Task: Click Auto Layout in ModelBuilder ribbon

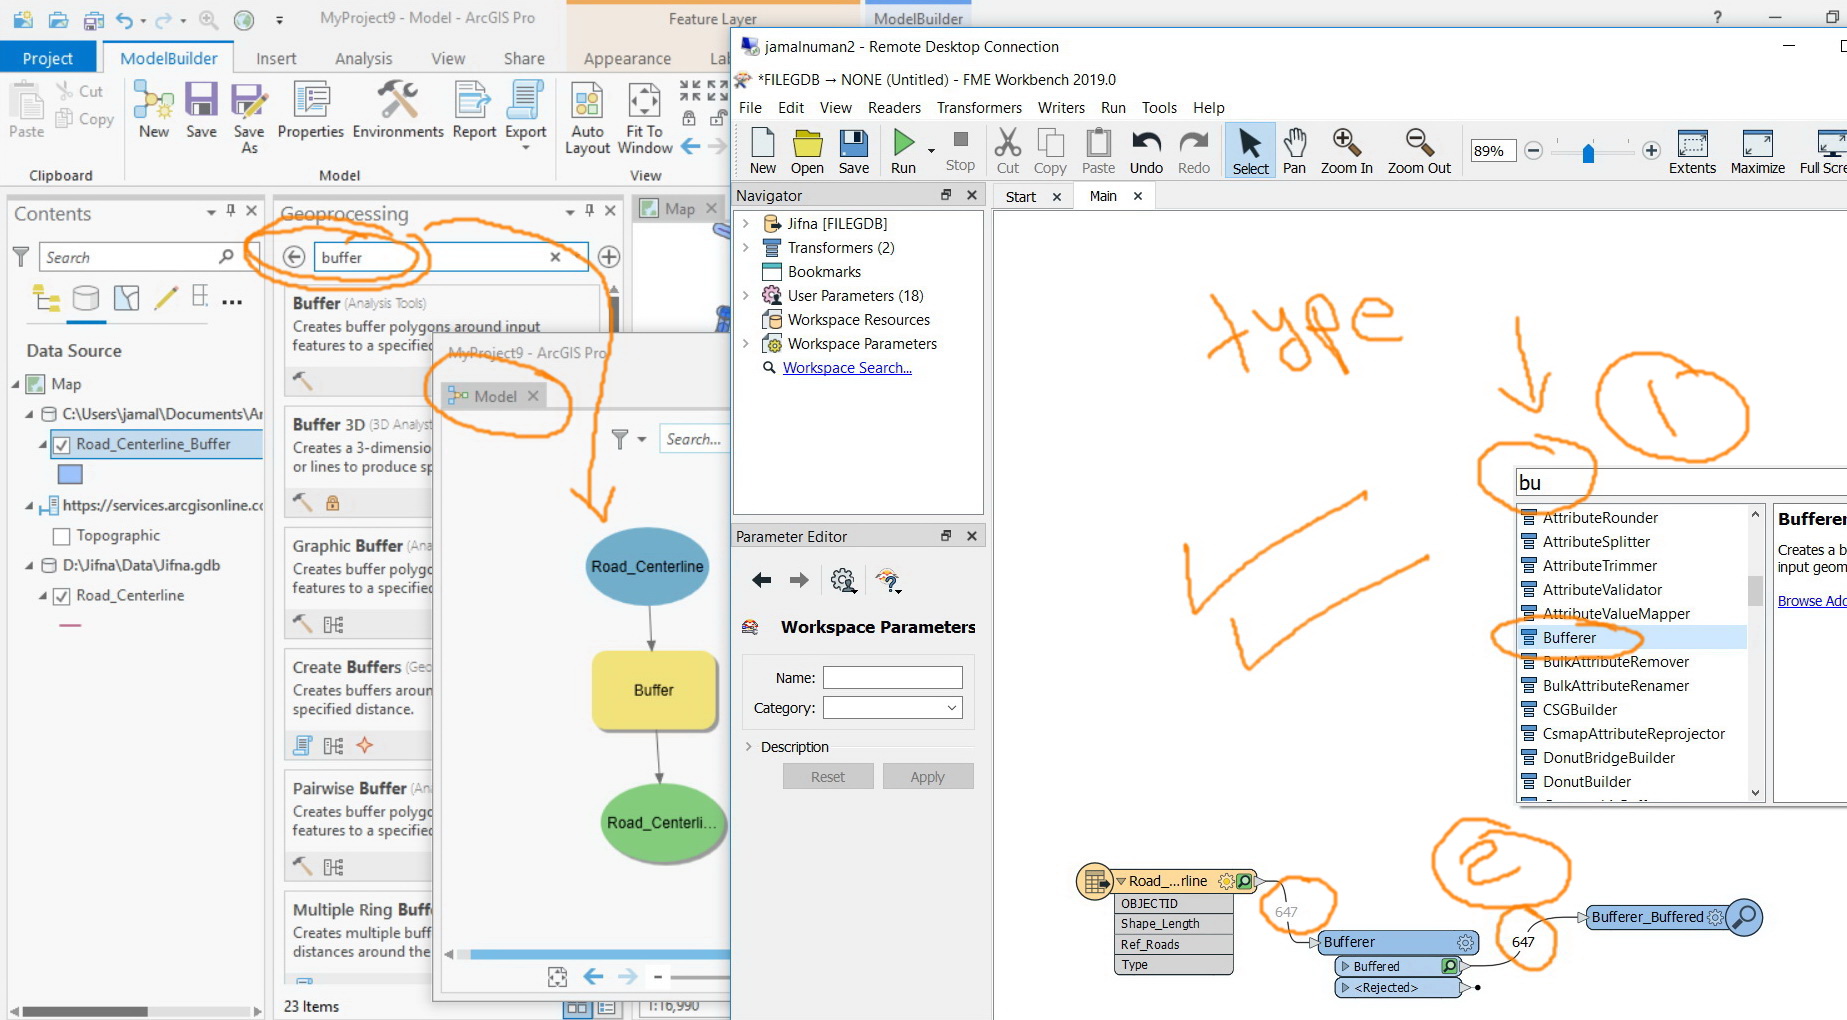Action: click(587, 118)
